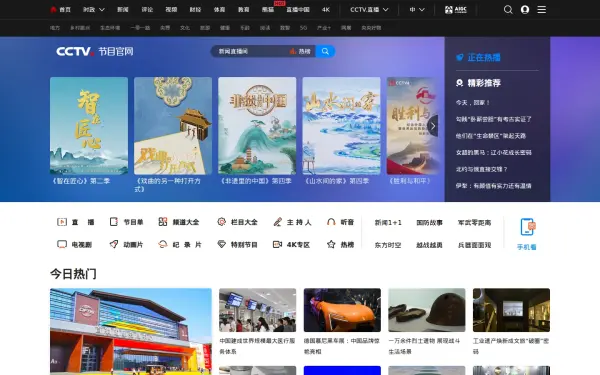This screenshot has width=600, height=375.
Task: Open the 《戏曲的另一种打开方式》 poster
Action: point(173,126)
